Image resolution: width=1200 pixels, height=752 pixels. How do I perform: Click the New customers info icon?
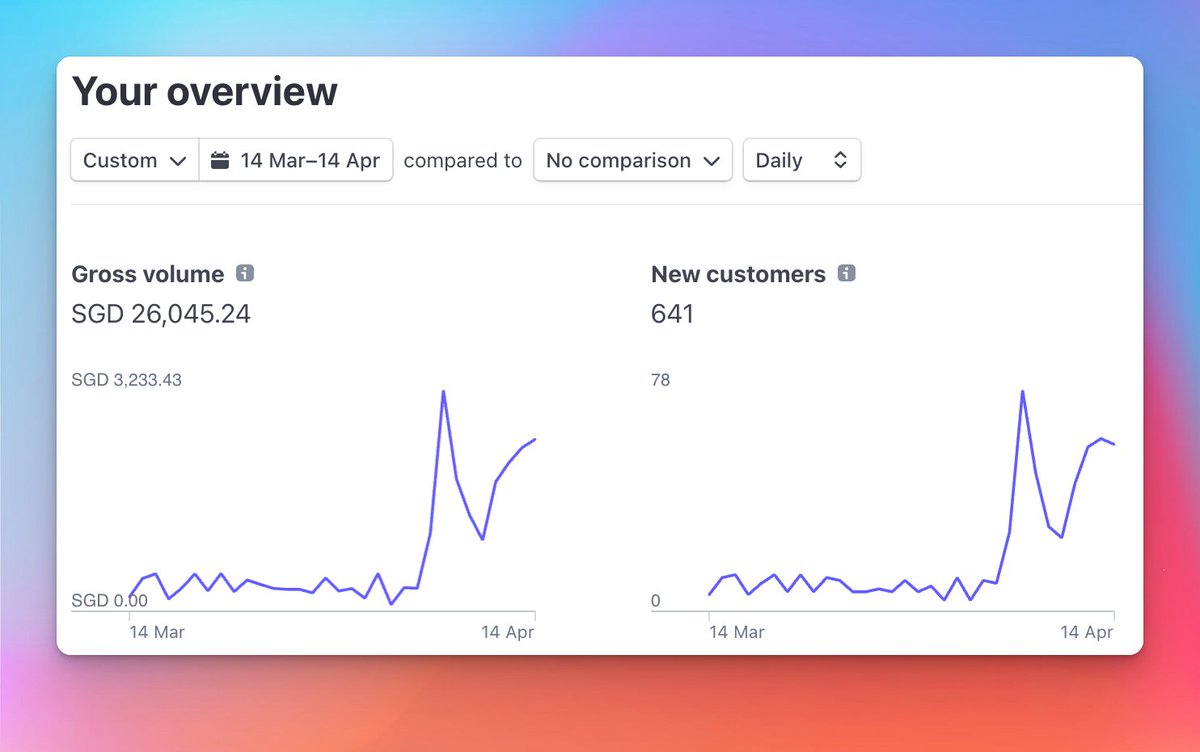(846, 273)
